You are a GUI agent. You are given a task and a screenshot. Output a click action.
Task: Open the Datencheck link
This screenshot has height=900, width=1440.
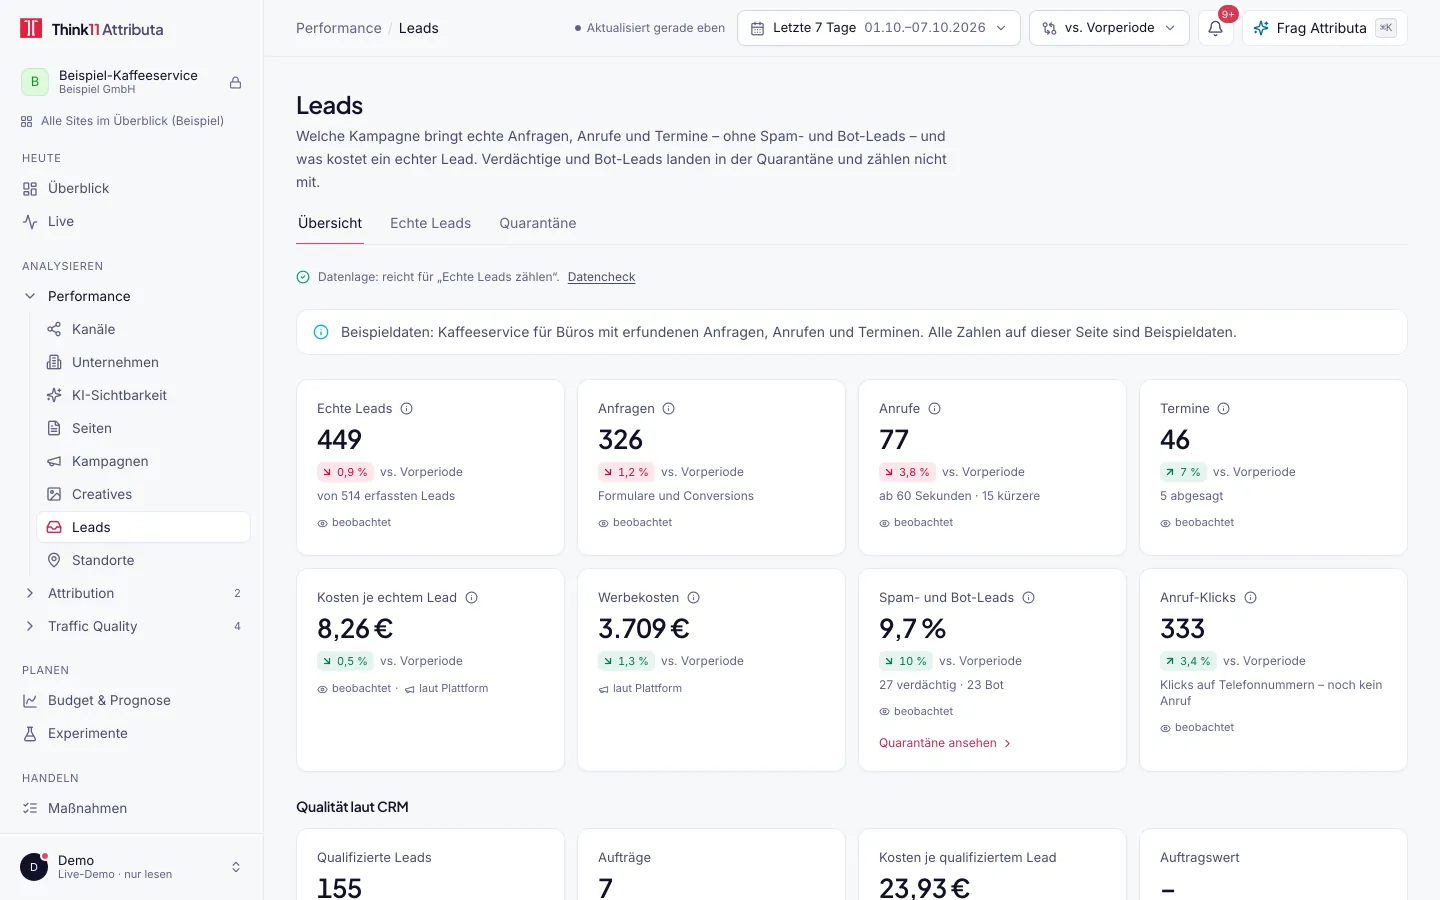(601, 277)
